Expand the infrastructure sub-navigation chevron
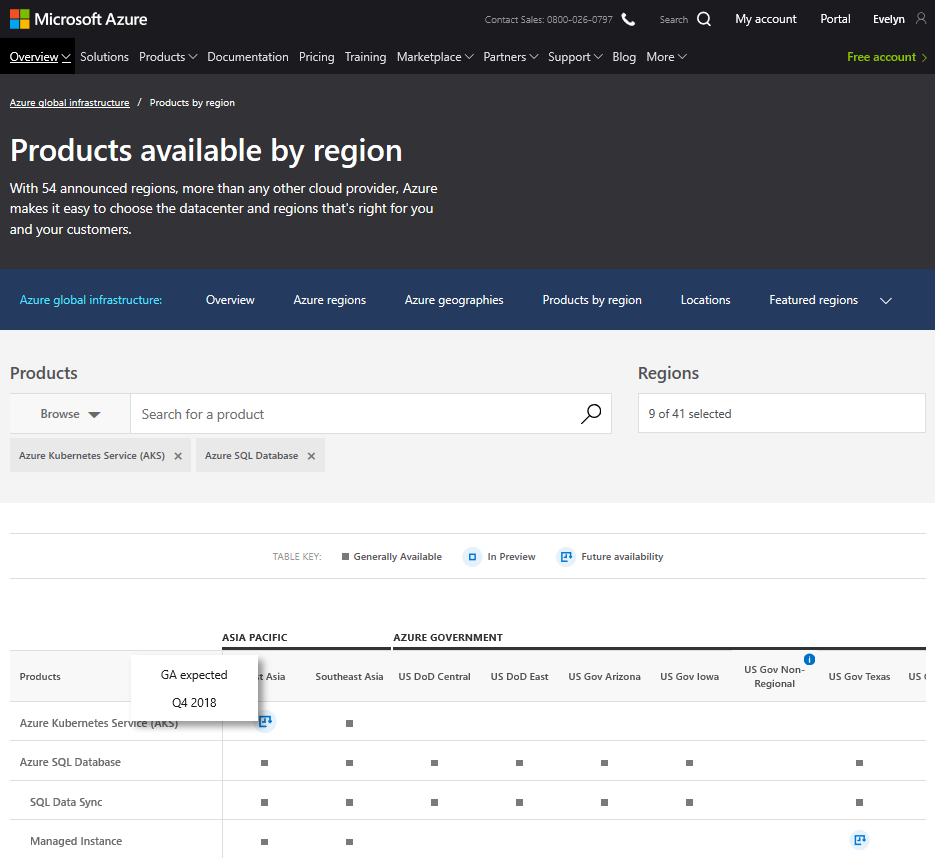 tap(886, 301)
